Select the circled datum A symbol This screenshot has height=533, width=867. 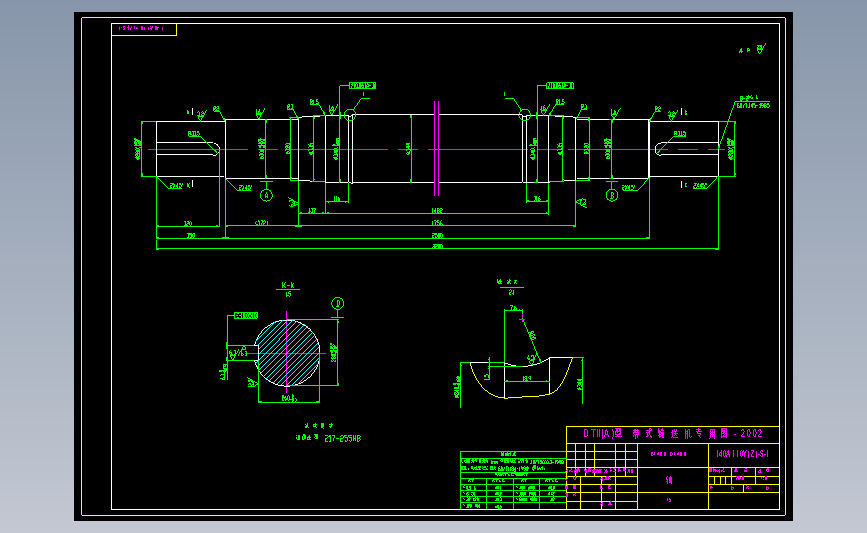[x=267, y=195]
